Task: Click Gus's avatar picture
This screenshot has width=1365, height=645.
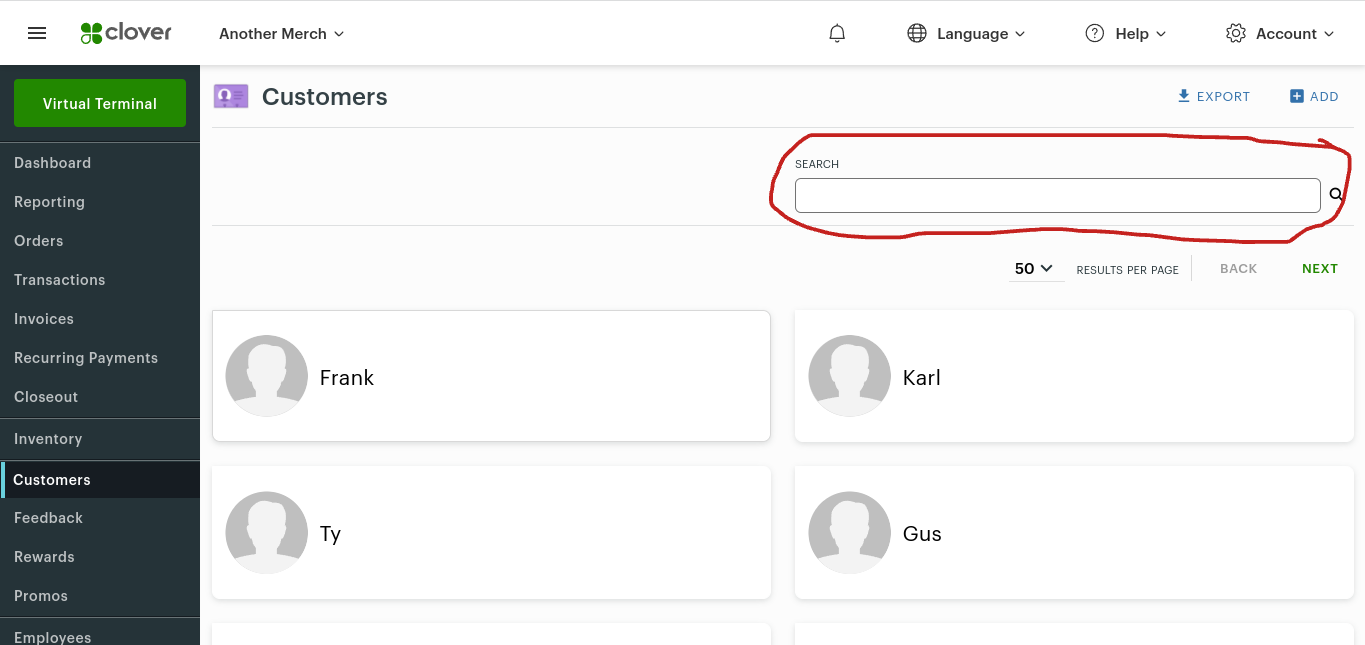Action: 849,532
